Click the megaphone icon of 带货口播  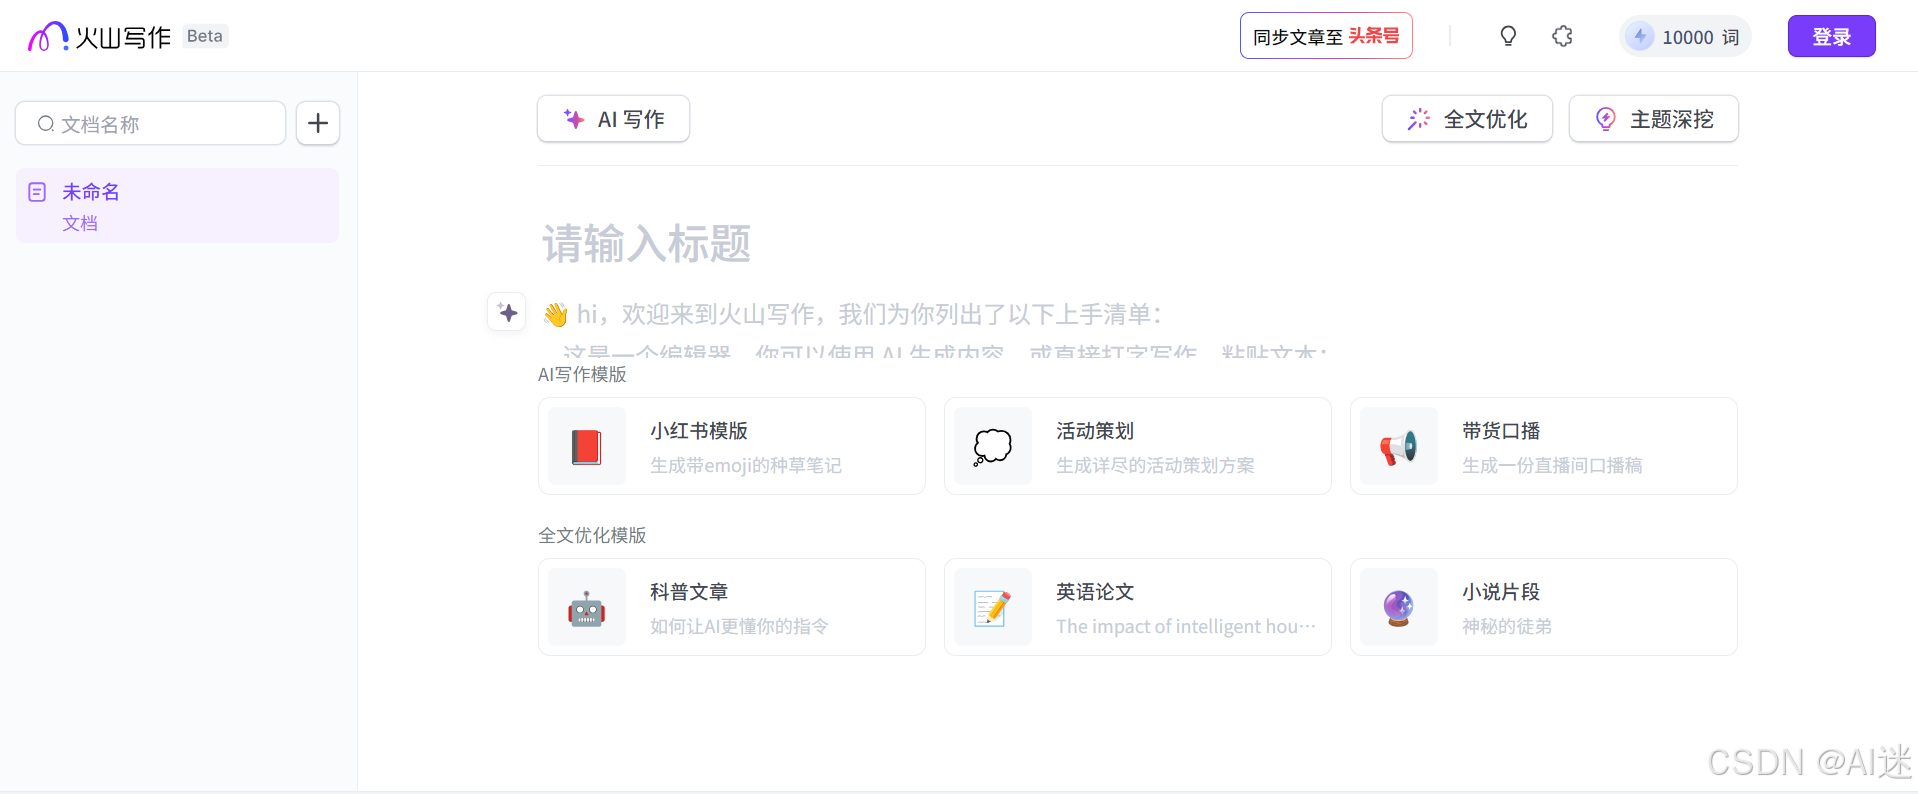(1399, 446)
